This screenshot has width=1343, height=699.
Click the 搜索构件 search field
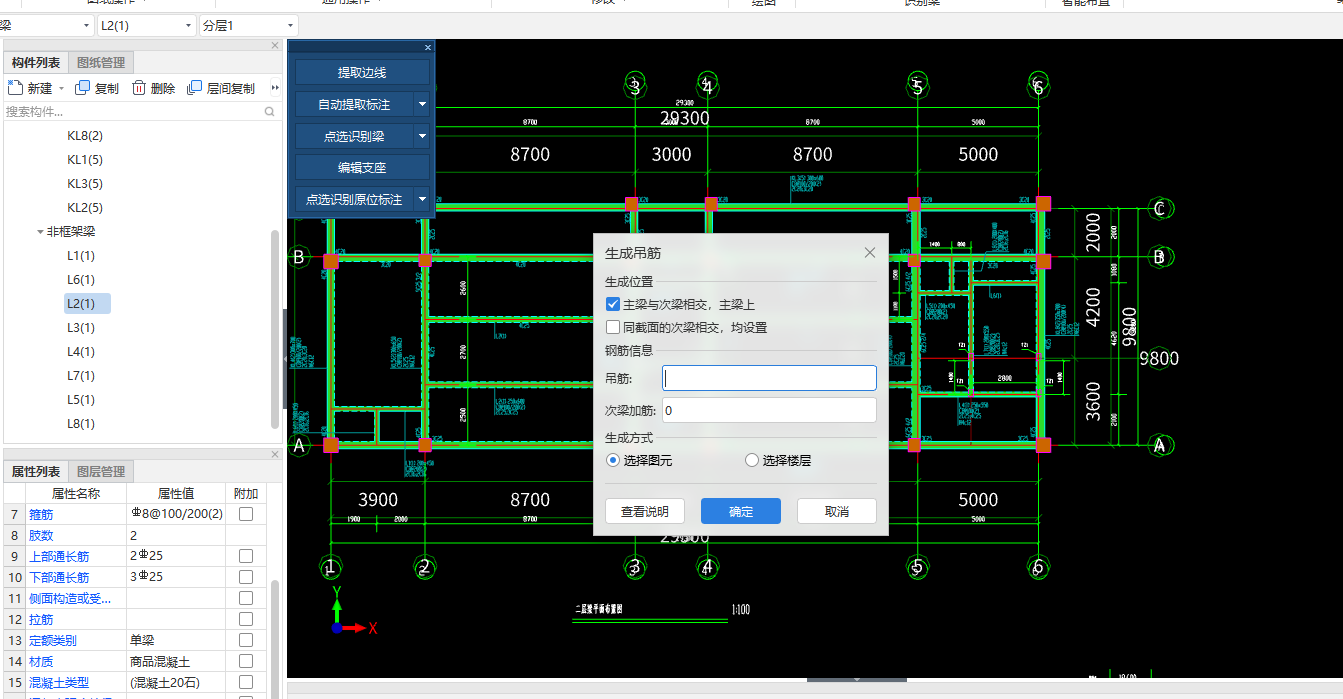pos(135,112)
